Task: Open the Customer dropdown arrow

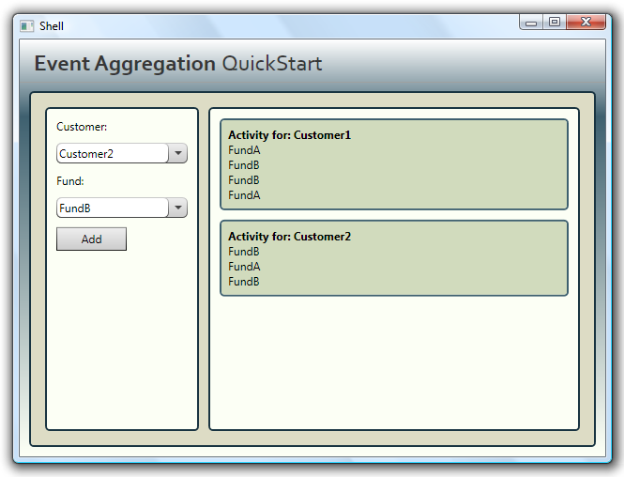Action: tap(178, 154)
